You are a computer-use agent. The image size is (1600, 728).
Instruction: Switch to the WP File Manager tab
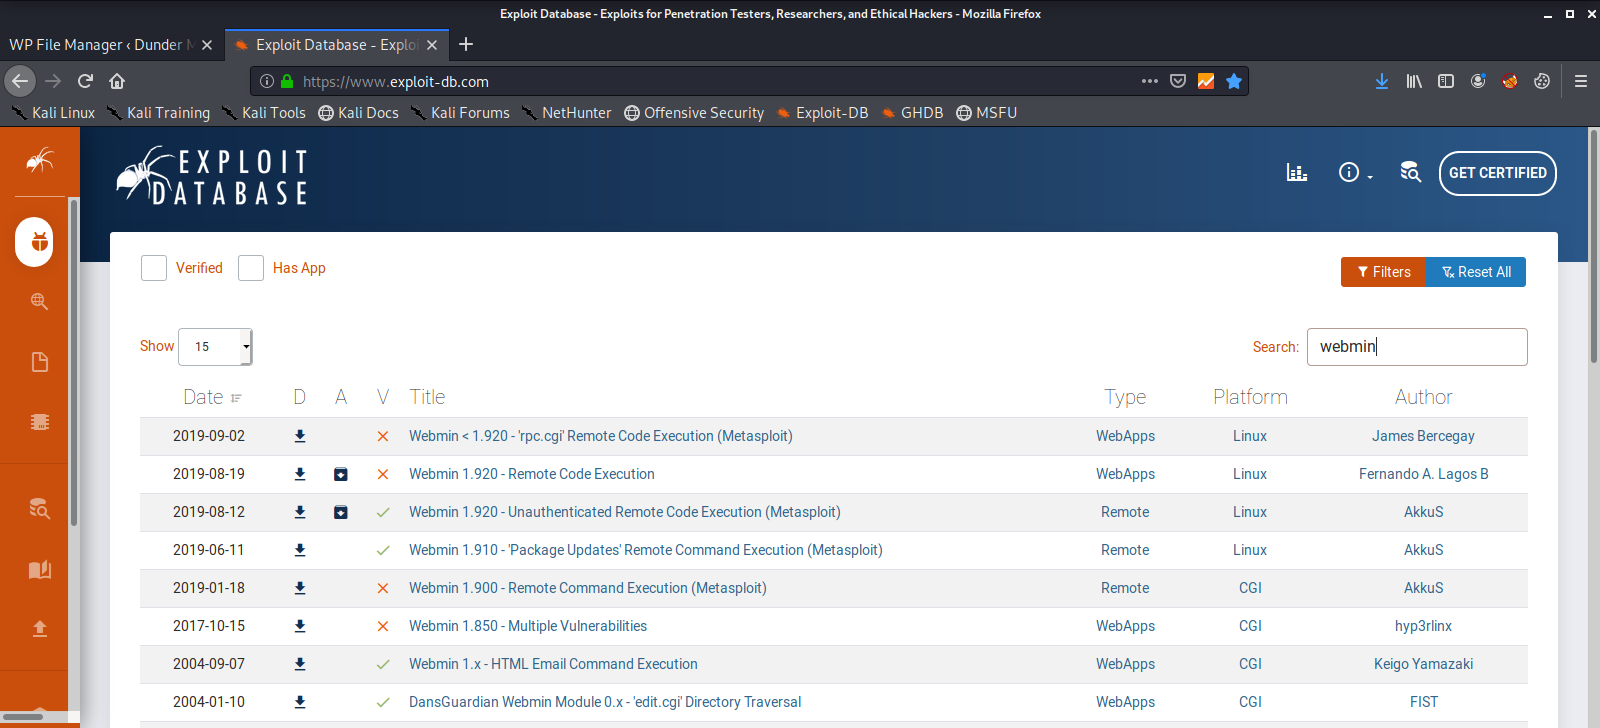point(111,45)
